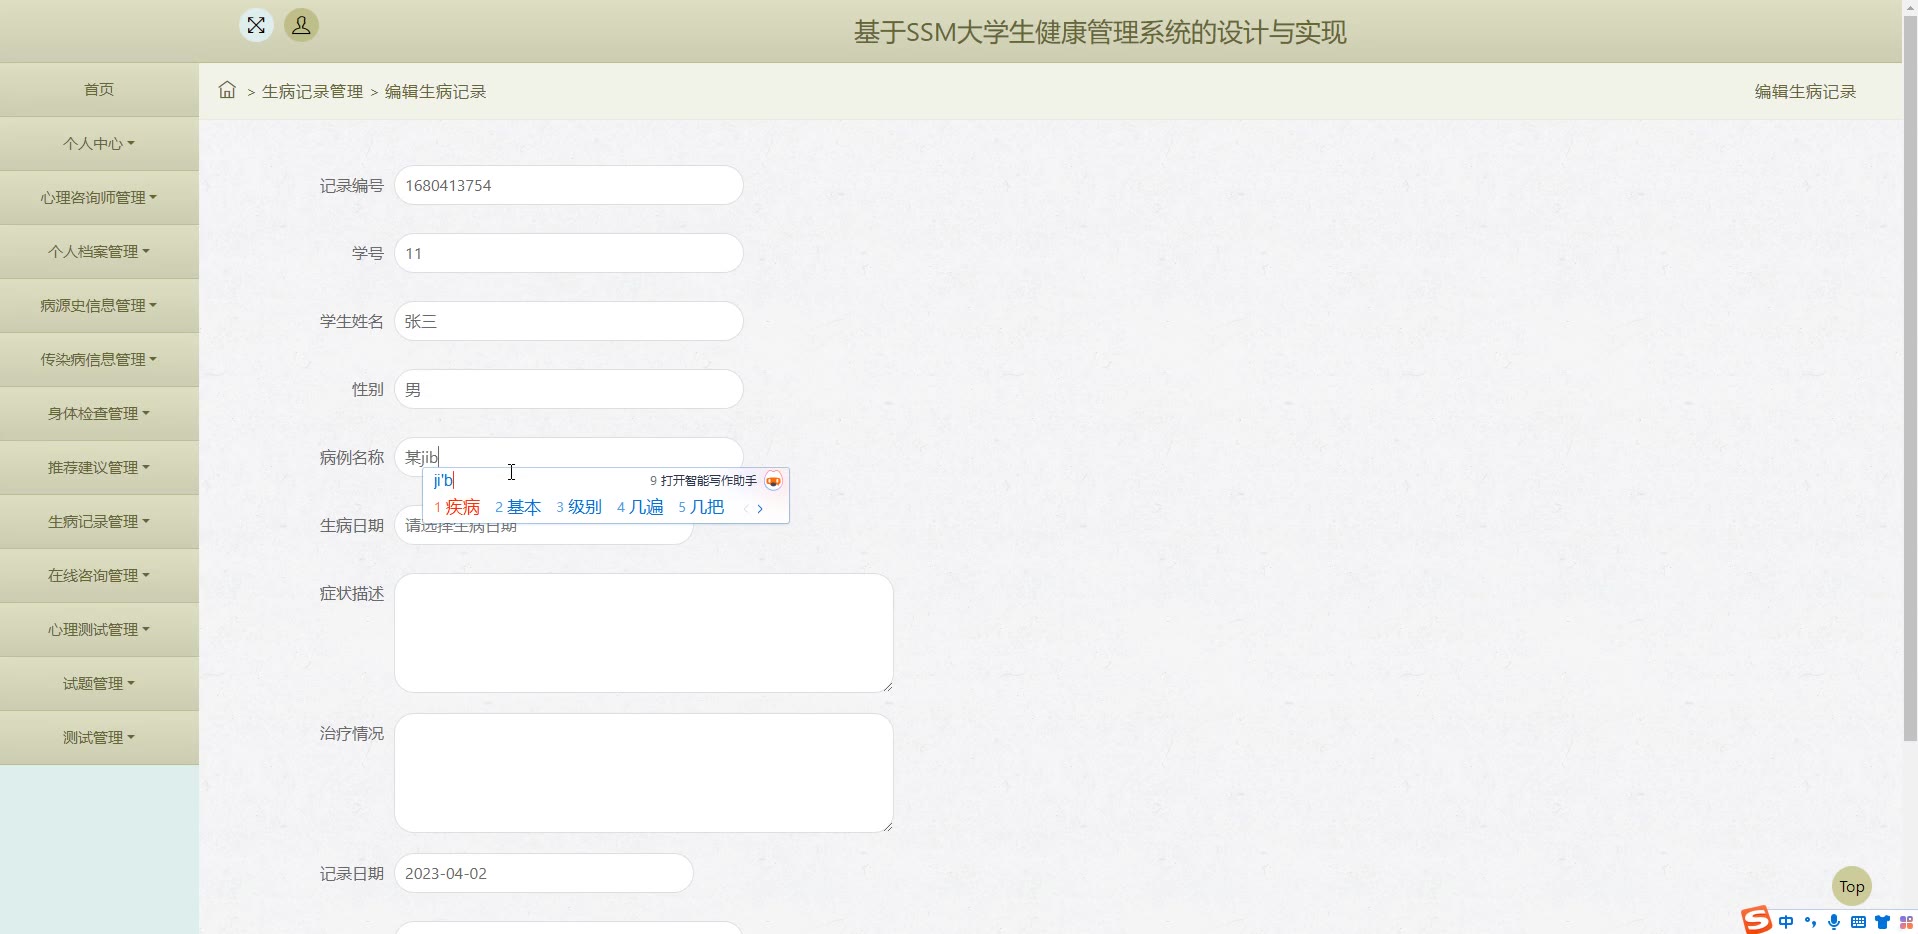Expand the 推荐建议管理 menu
1918x934 pixels.
(x=99, y=467)
